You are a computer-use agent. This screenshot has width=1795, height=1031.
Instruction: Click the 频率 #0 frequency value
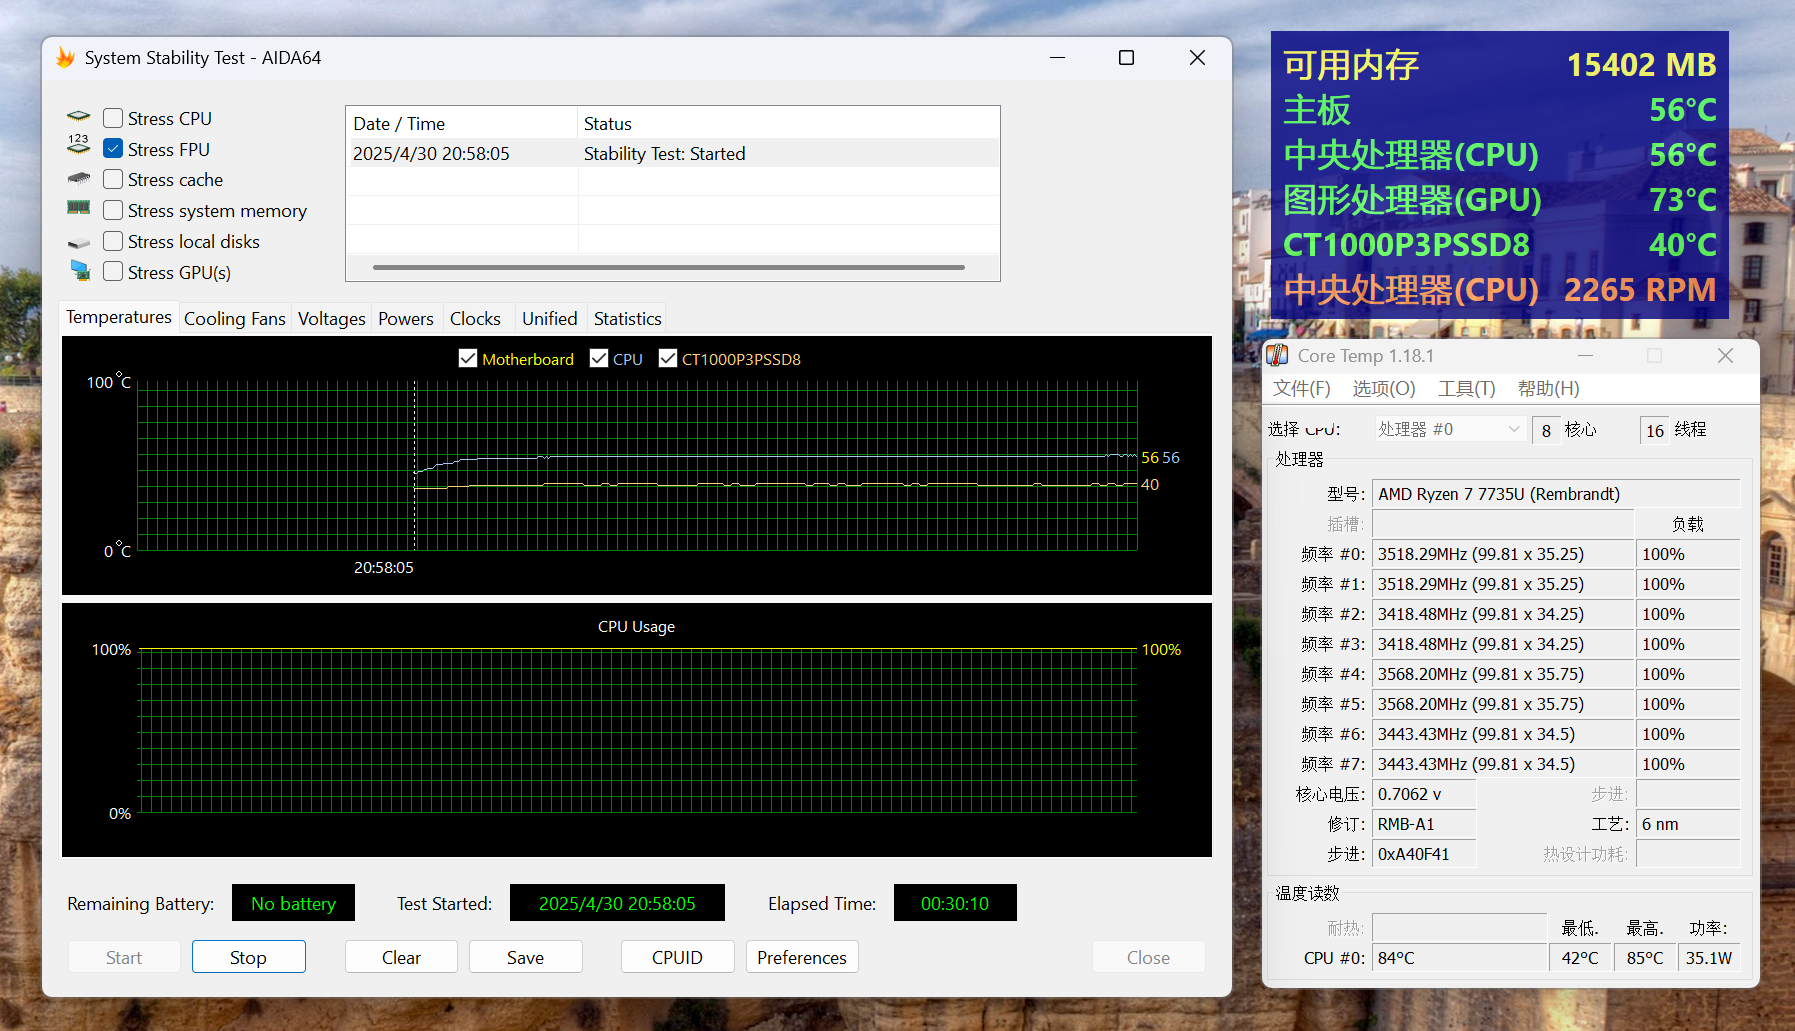click(x=1502, y=554)
